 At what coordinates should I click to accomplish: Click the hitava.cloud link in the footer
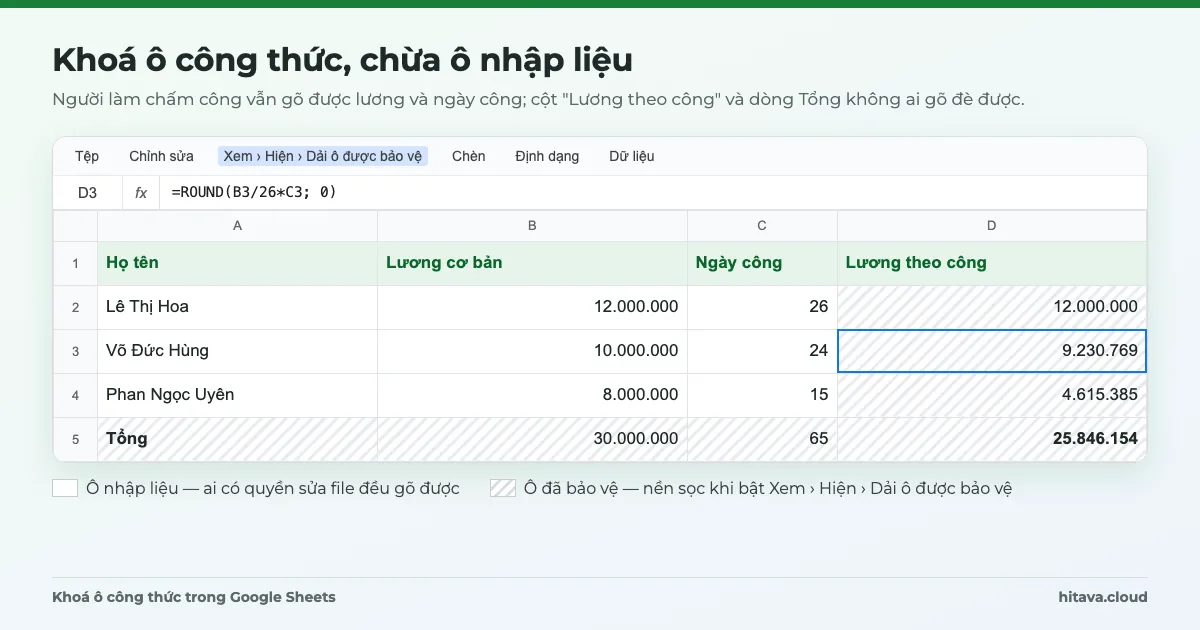tap(1103, 597)
